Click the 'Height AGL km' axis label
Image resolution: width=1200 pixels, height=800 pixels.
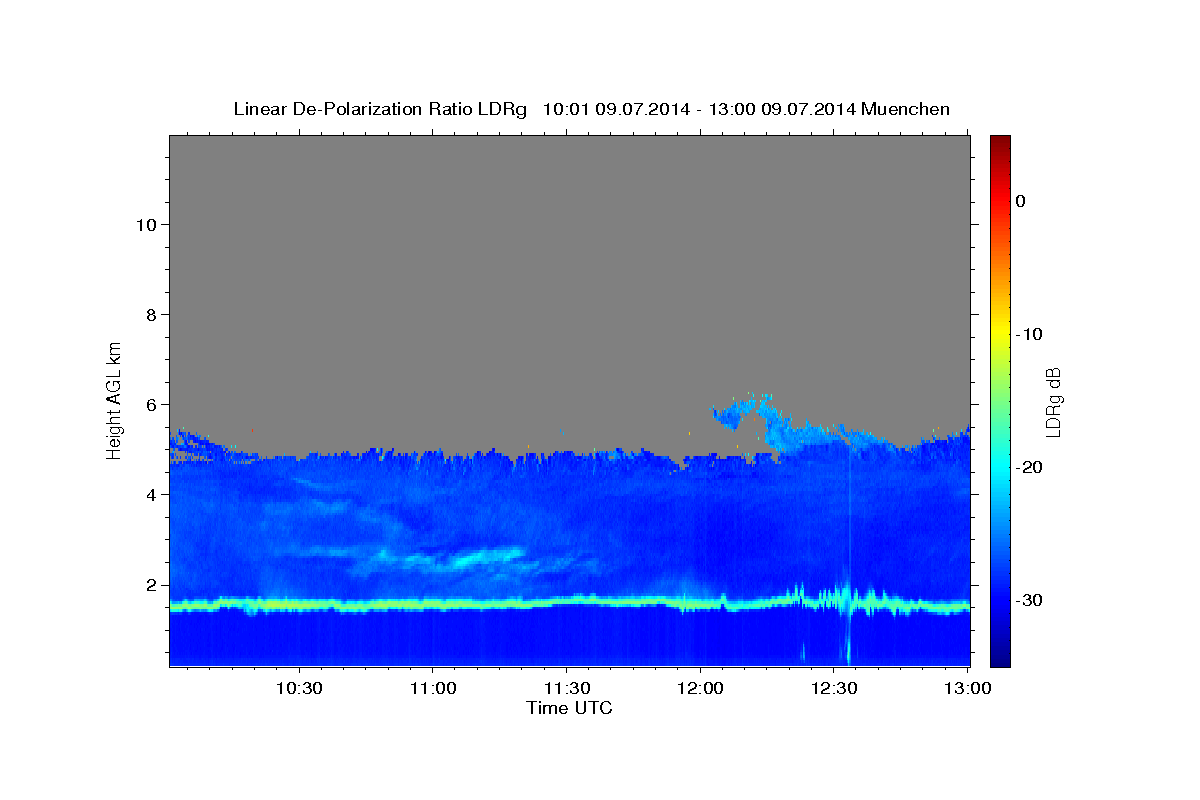tap(115, 399)
